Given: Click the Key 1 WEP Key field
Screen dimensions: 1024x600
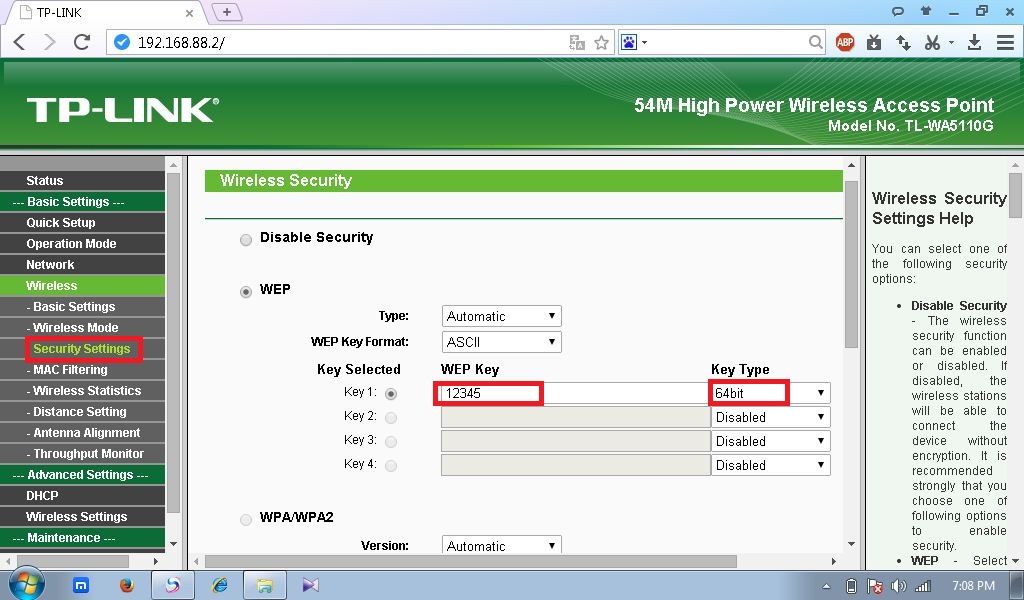Looking at the screenshot, I should point(575,393).
